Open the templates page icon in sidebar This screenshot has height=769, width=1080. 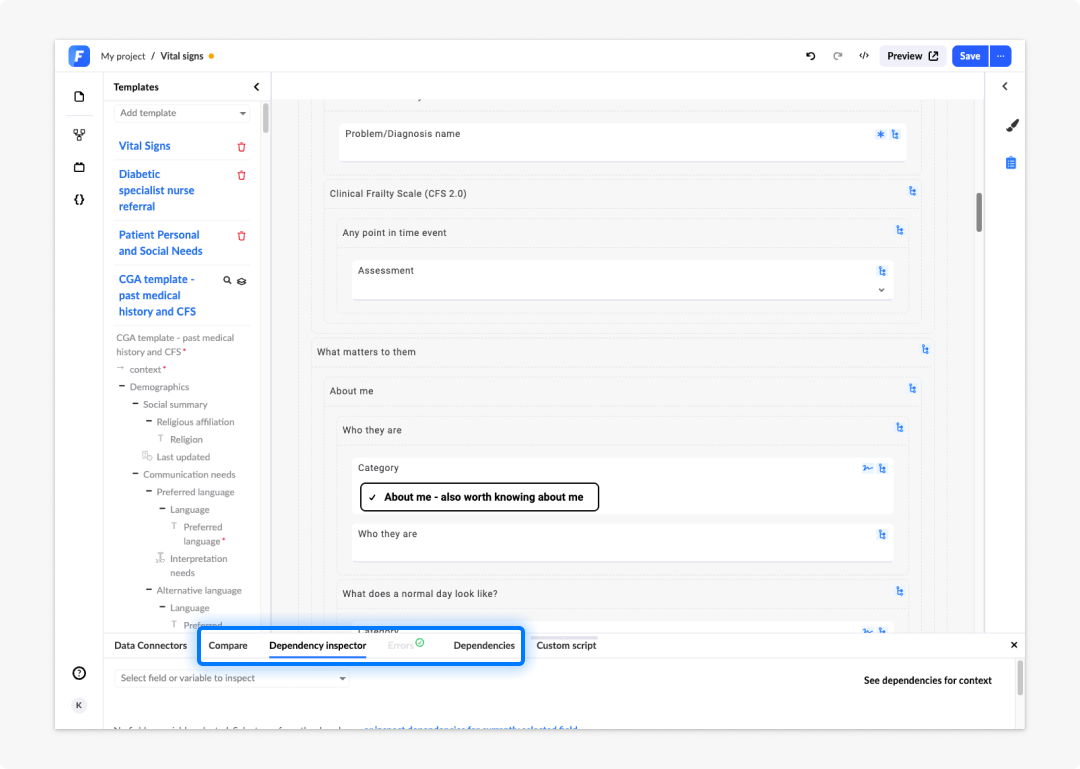79,96
